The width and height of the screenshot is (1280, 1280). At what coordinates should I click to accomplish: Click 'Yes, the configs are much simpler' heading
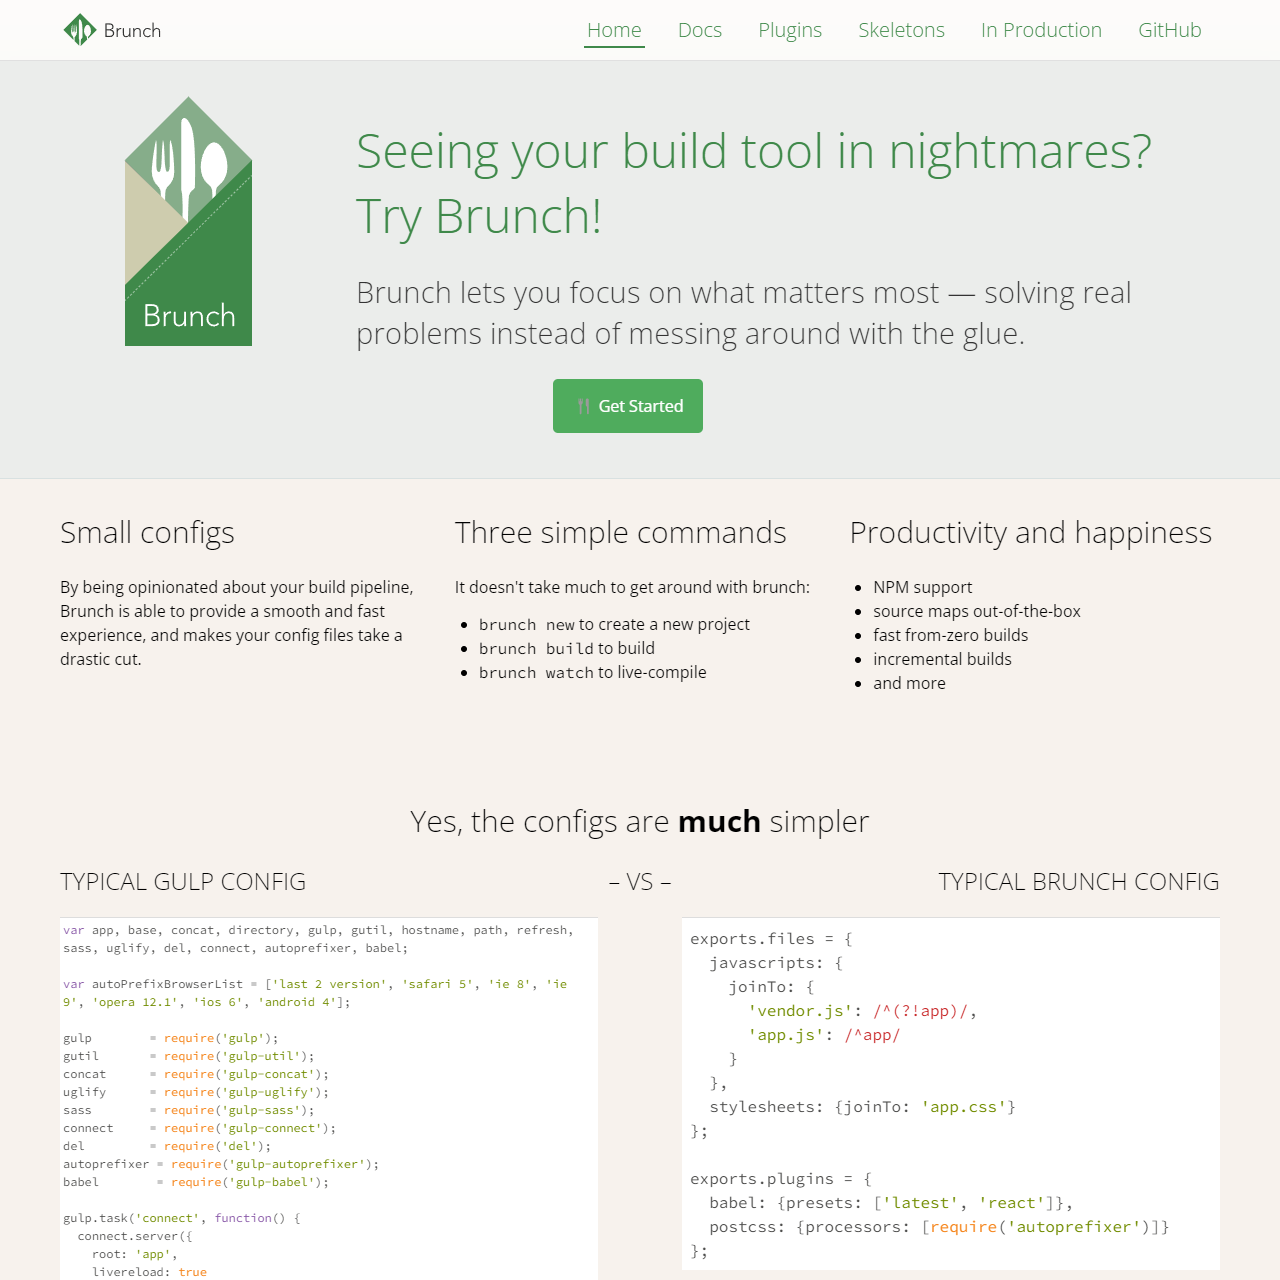640,822
